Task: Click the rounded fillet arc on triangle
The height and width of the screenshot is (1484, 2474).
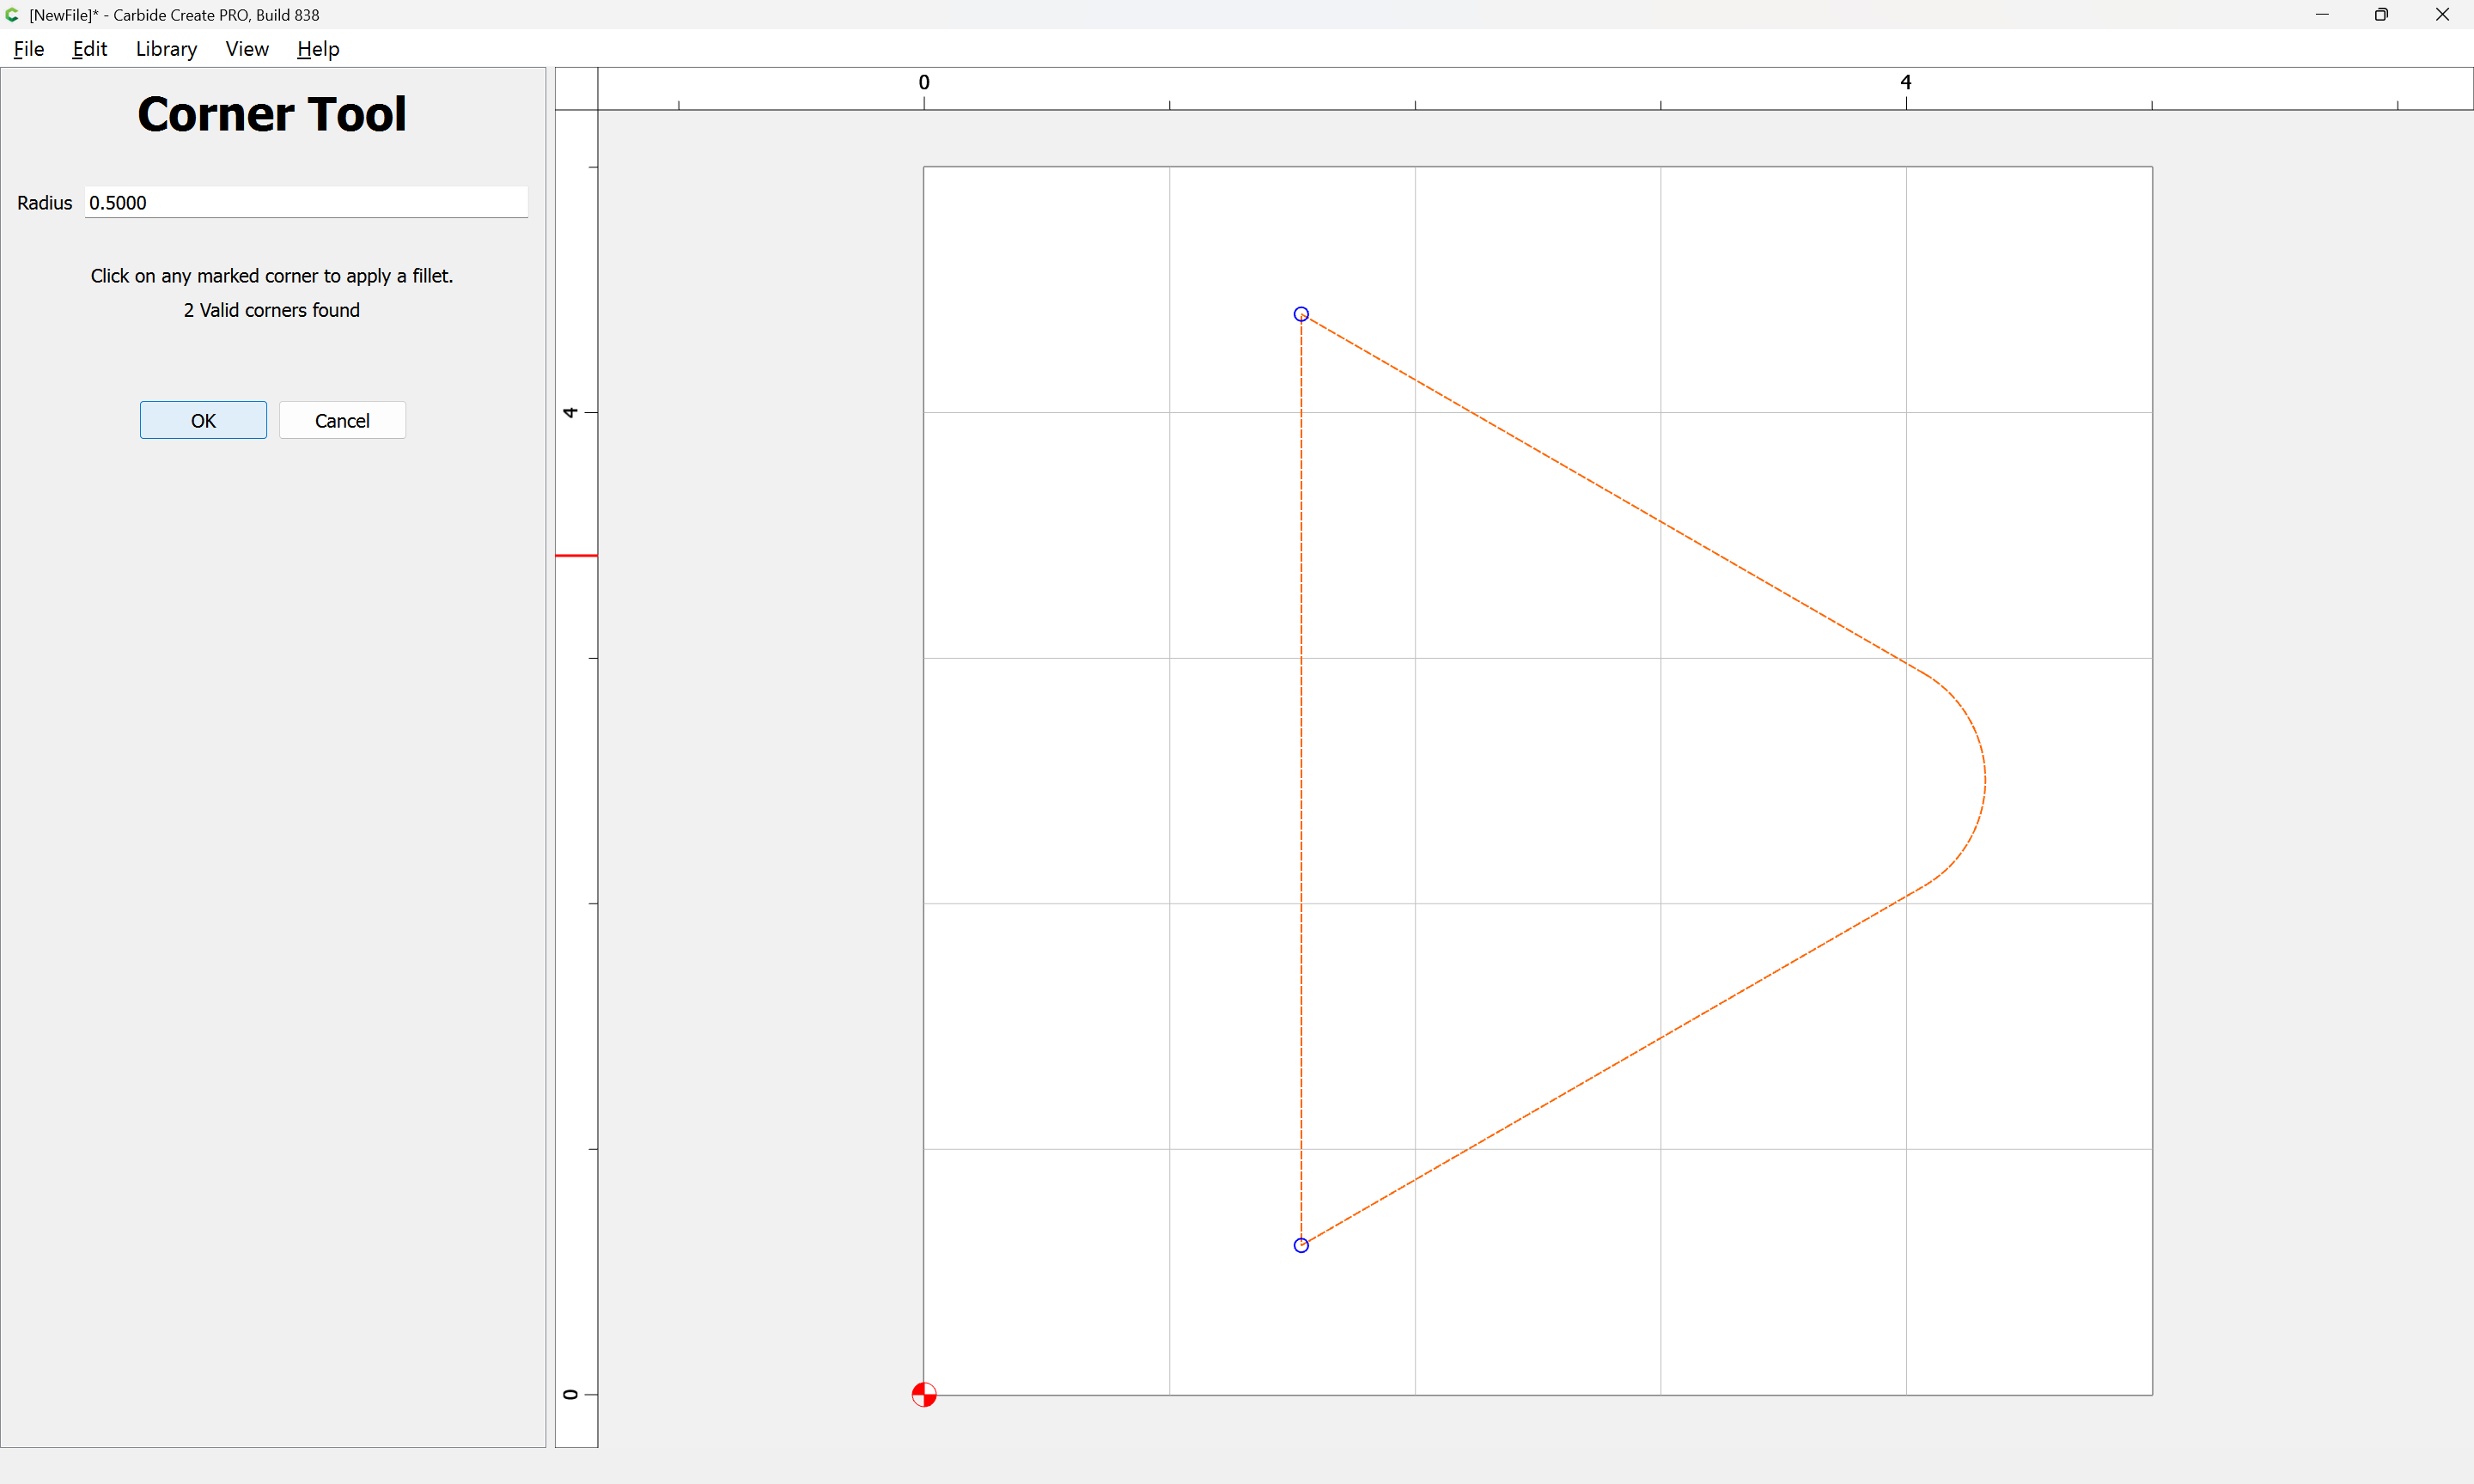Action: tap(1985, 780)
